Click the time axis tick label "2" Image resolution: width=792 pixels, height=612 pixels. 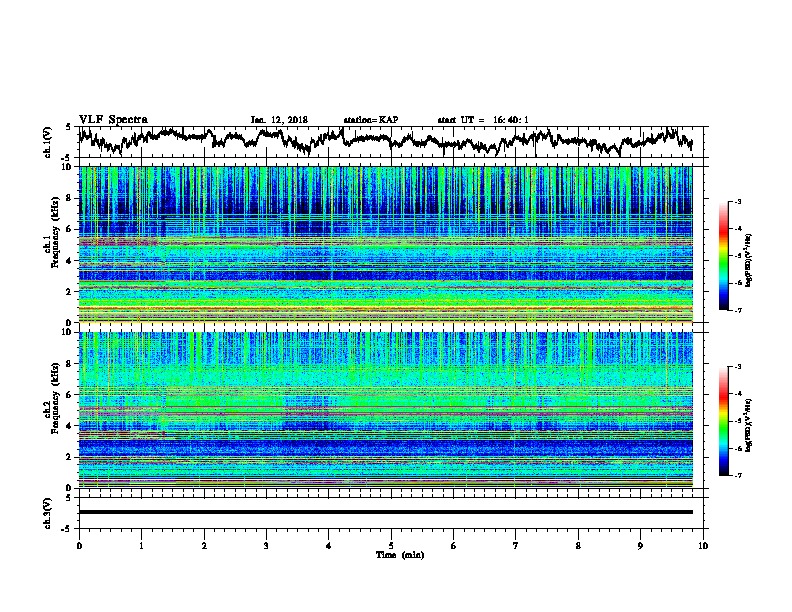click(204, 546)
